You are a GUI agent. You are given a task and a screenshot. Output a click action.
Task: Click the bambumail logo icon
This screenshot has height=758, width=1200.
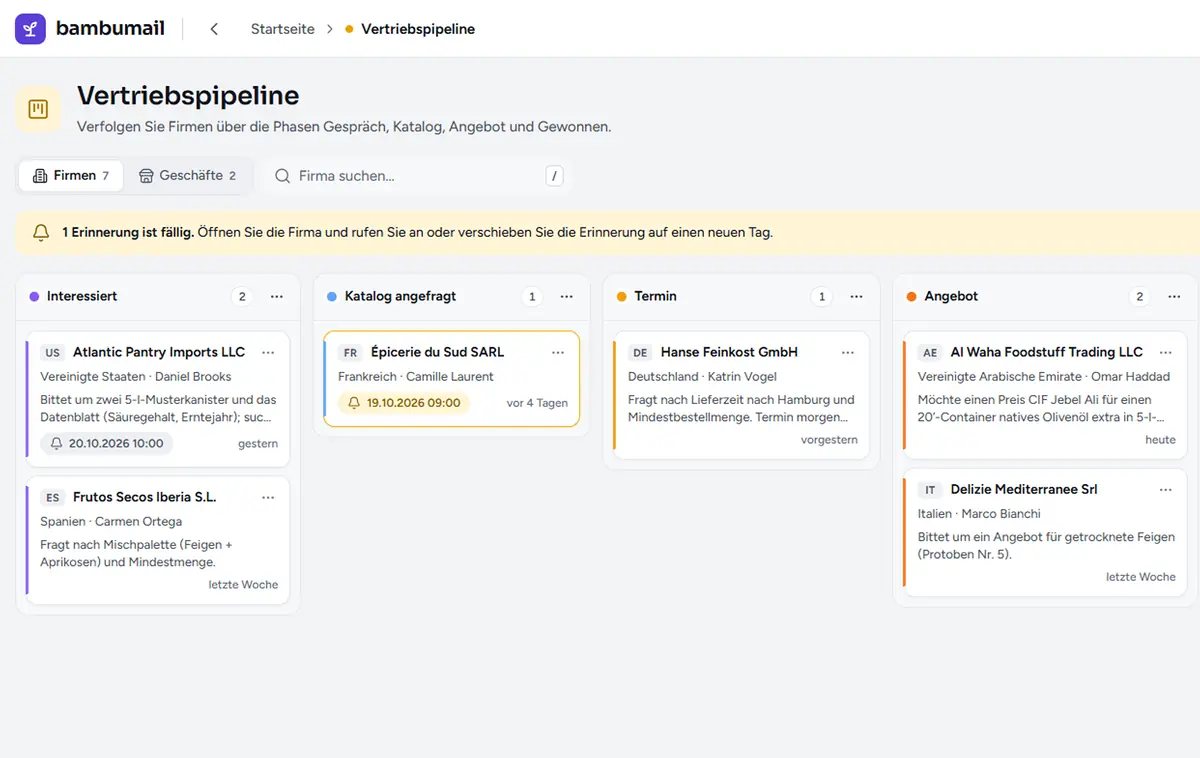coord(30,29)
